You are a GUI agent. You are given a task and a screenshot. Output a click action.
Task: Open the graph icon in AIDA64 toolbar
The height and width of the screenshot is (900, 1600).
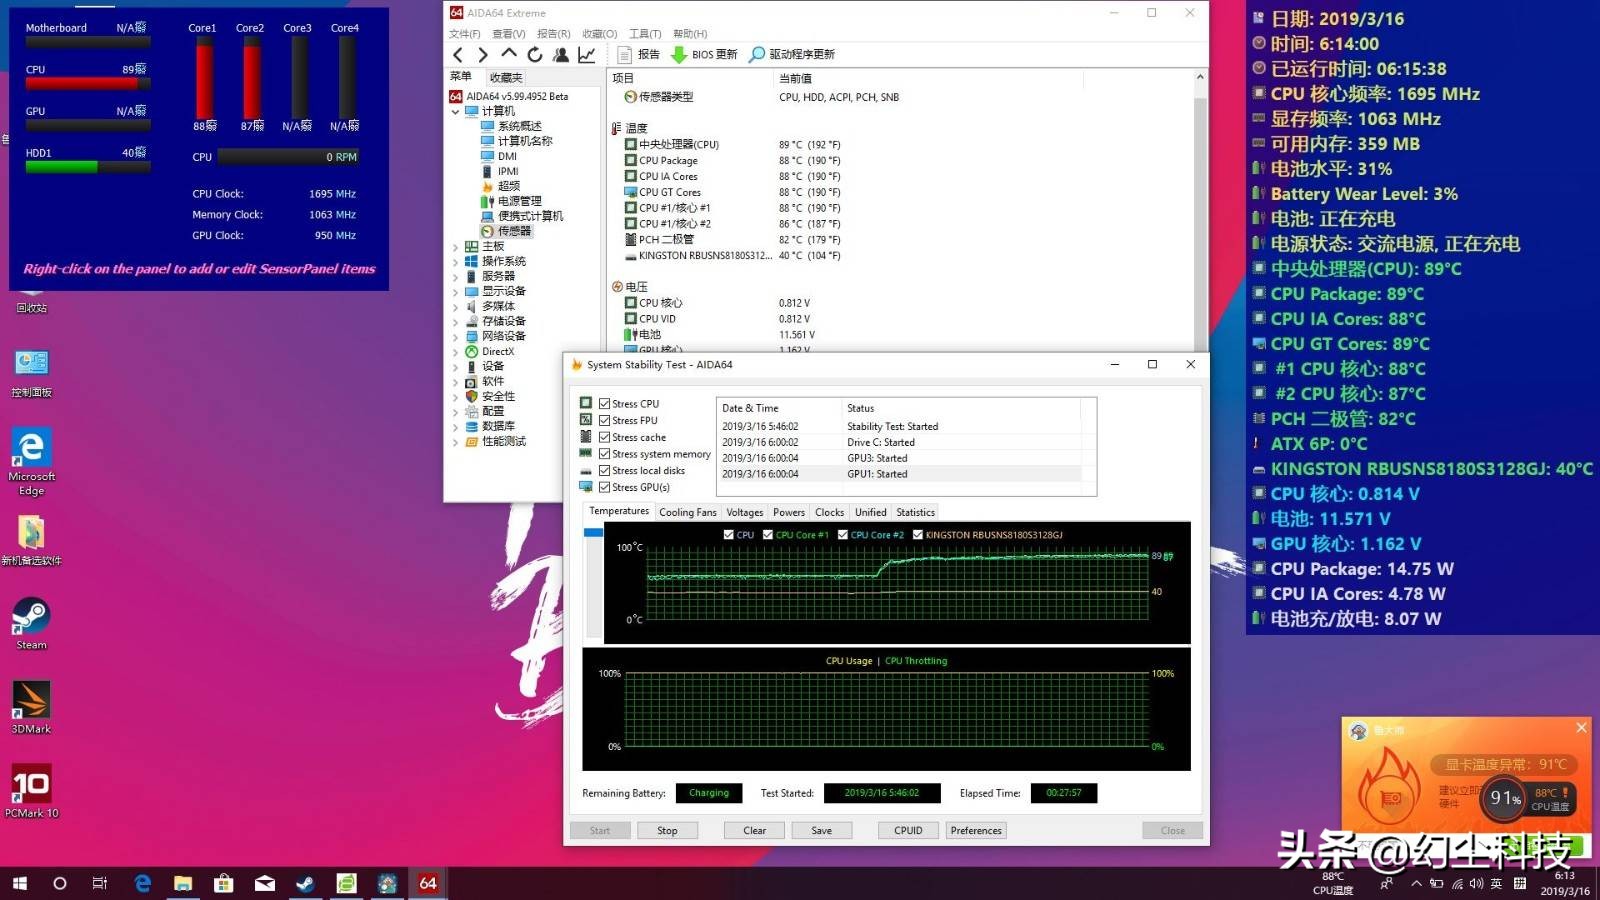(587, 55)
